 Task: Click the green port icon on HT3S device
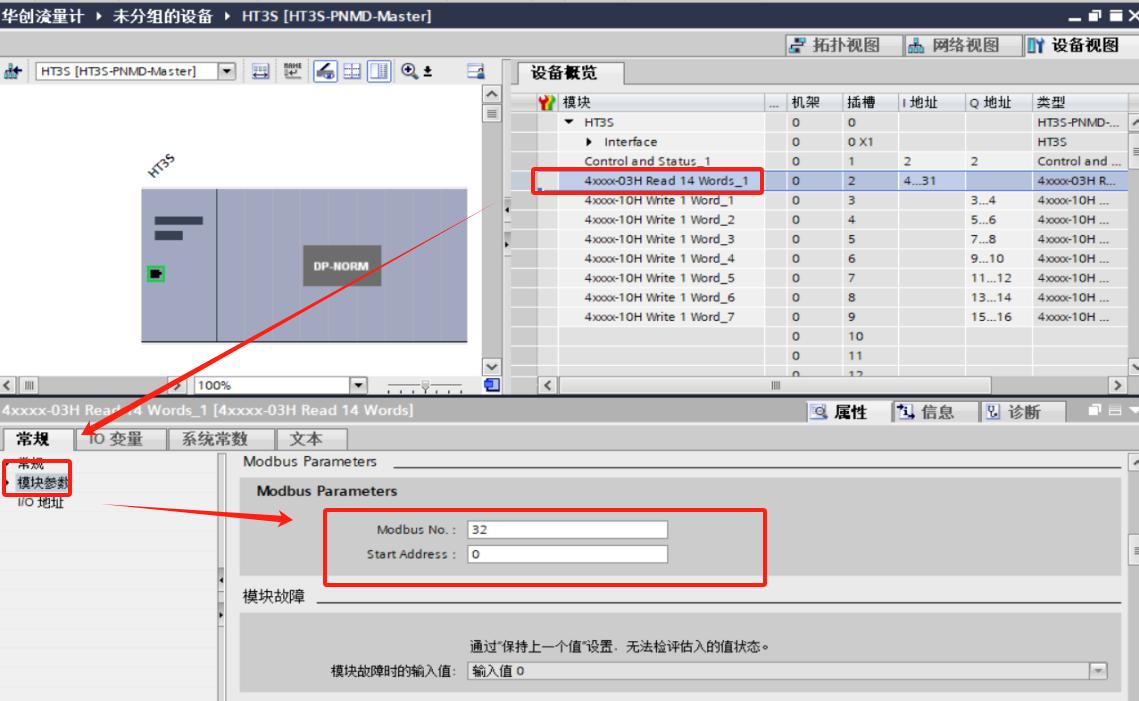click(155, 274)
